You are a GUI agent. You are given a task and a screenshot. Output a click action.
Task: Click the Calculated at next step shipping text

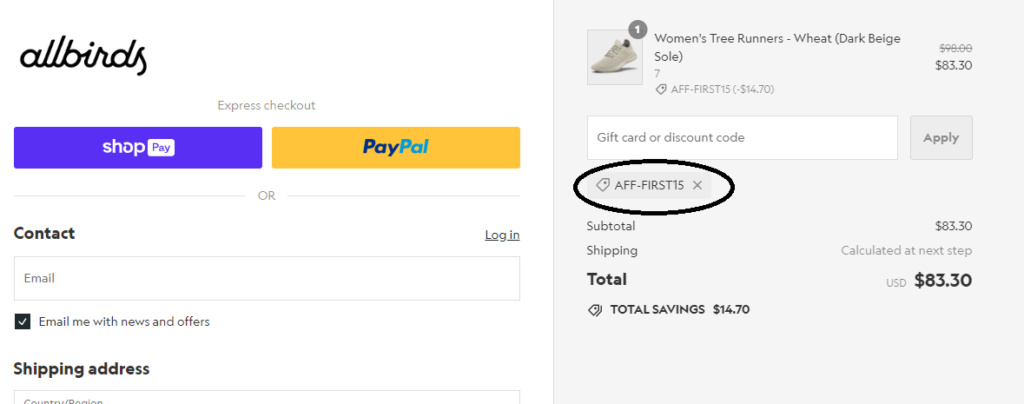pos(906,251)
